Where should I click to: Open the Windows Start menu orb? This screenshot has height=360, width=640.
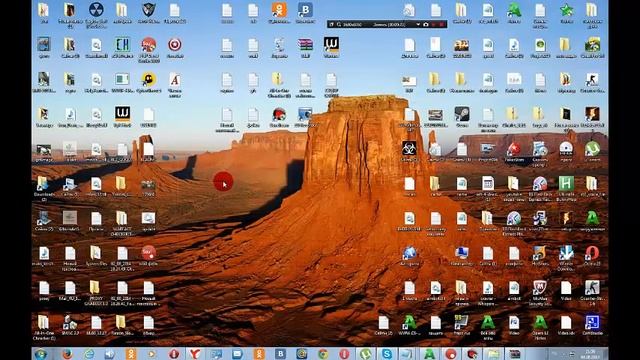point(41,354)
